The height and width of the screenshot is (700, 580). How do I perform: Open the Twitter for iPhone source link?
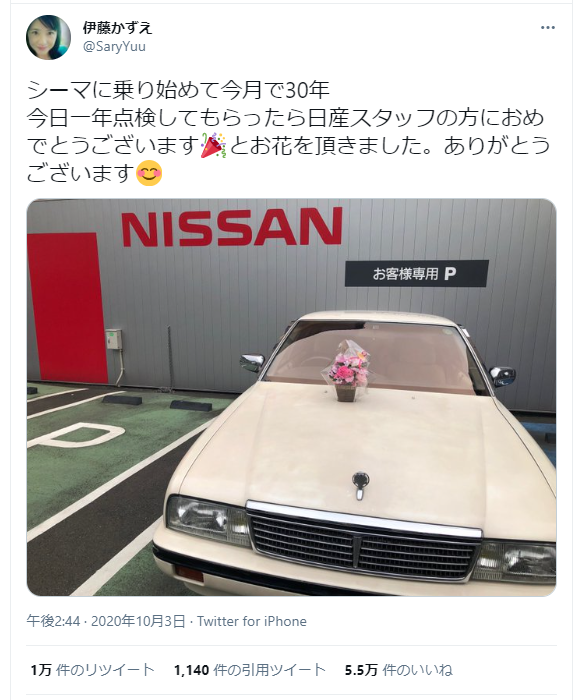click(252, 621)
